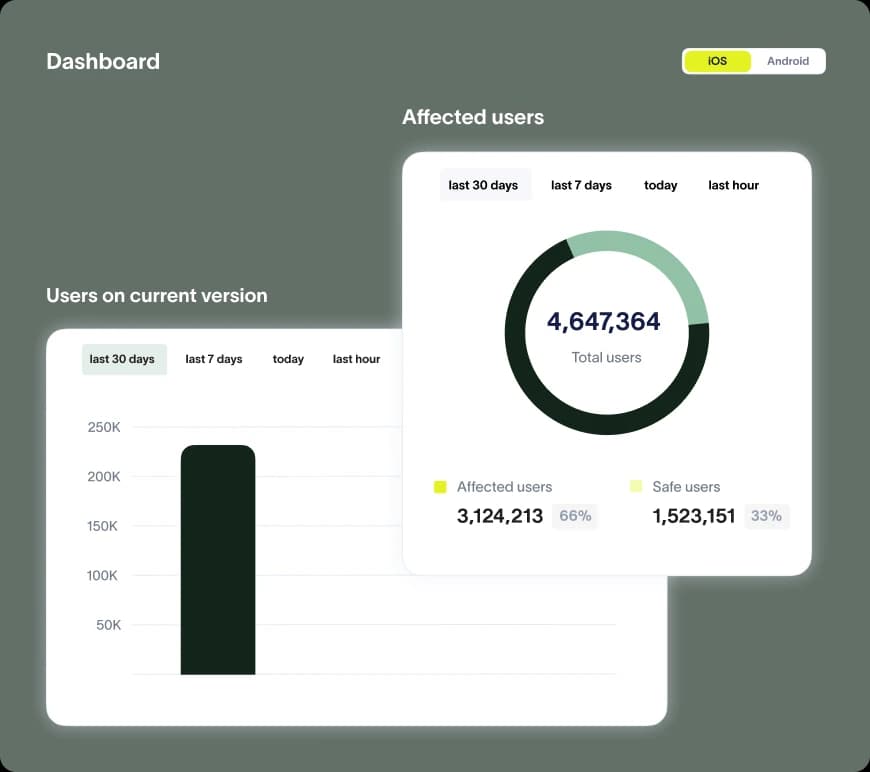The width and height of the screenshot is (870, 772).
Task: Select 'last 30 days' in Users on current version
Action: coord(122,359)
